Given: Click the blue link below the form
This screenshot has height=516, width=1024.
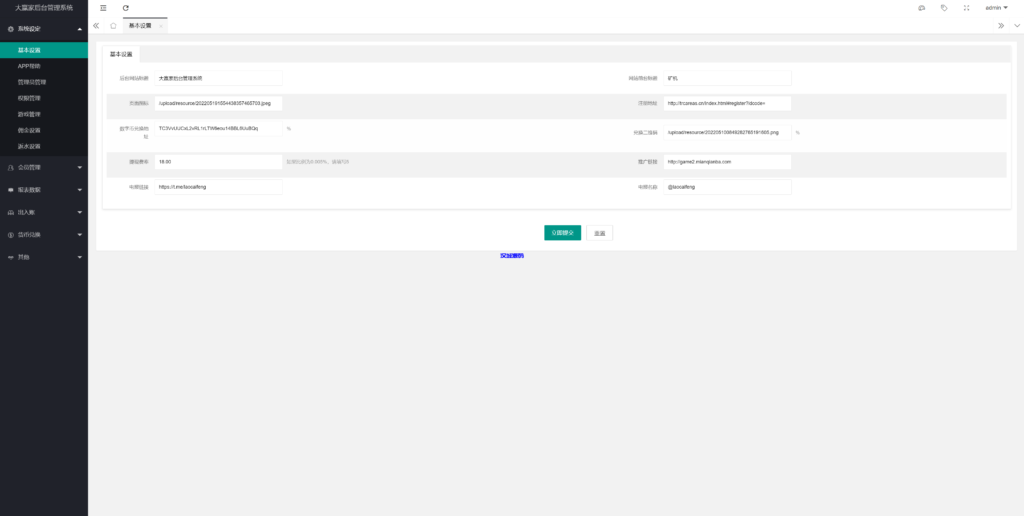Looking at the screenshot, I should pyautogui.click(x=511, y=256).
